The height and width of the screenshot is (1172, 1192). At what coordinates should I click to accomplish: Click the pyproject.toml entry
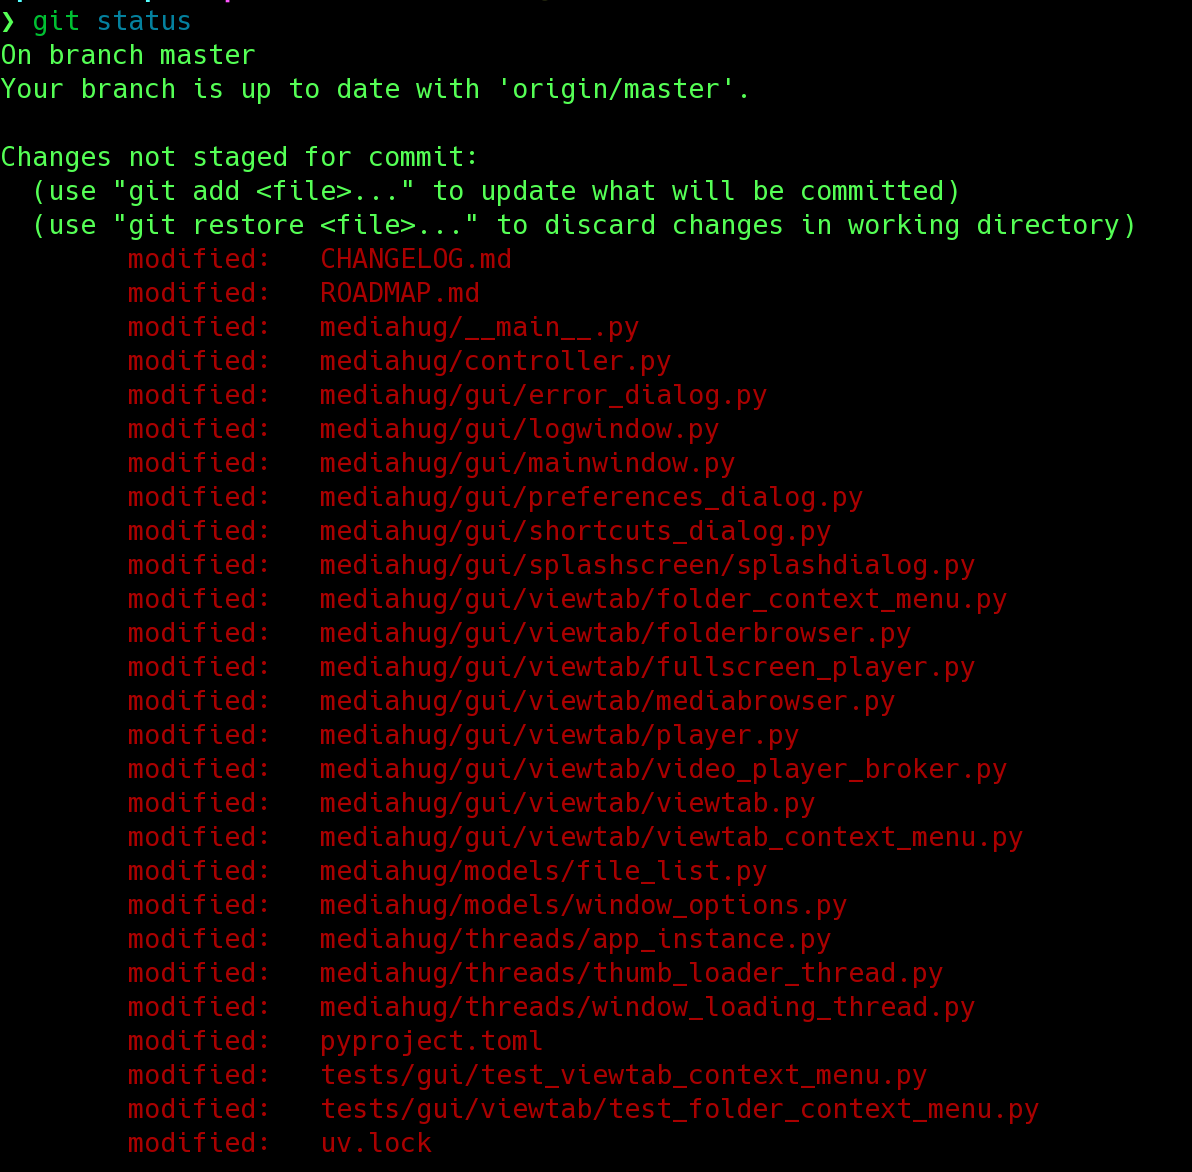(x=432, y=1042)
